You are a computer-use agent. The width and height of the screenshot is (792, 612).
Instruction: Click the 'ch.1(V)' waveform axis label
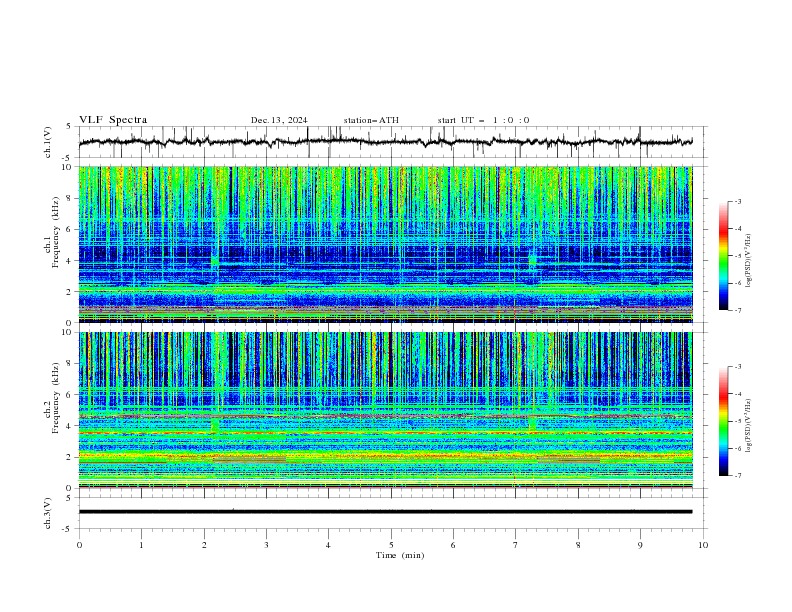(x=48, y=142)
